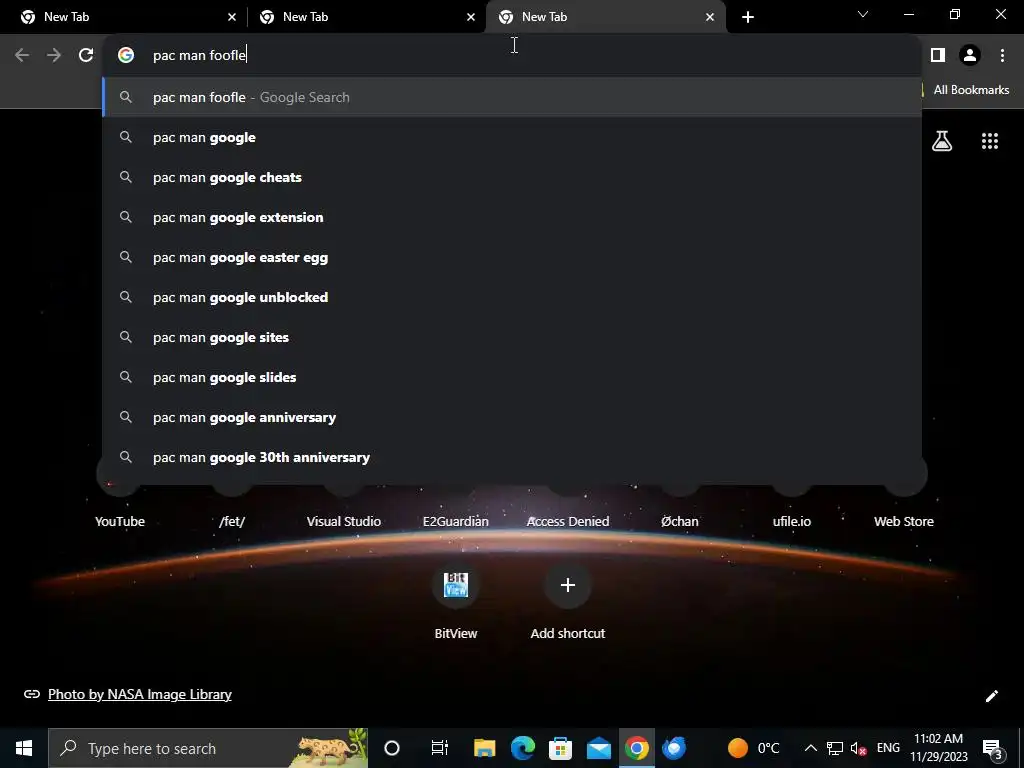
Task: Pick 'pac man google 30th anniversary' suggestion
Action: (512, 457)
